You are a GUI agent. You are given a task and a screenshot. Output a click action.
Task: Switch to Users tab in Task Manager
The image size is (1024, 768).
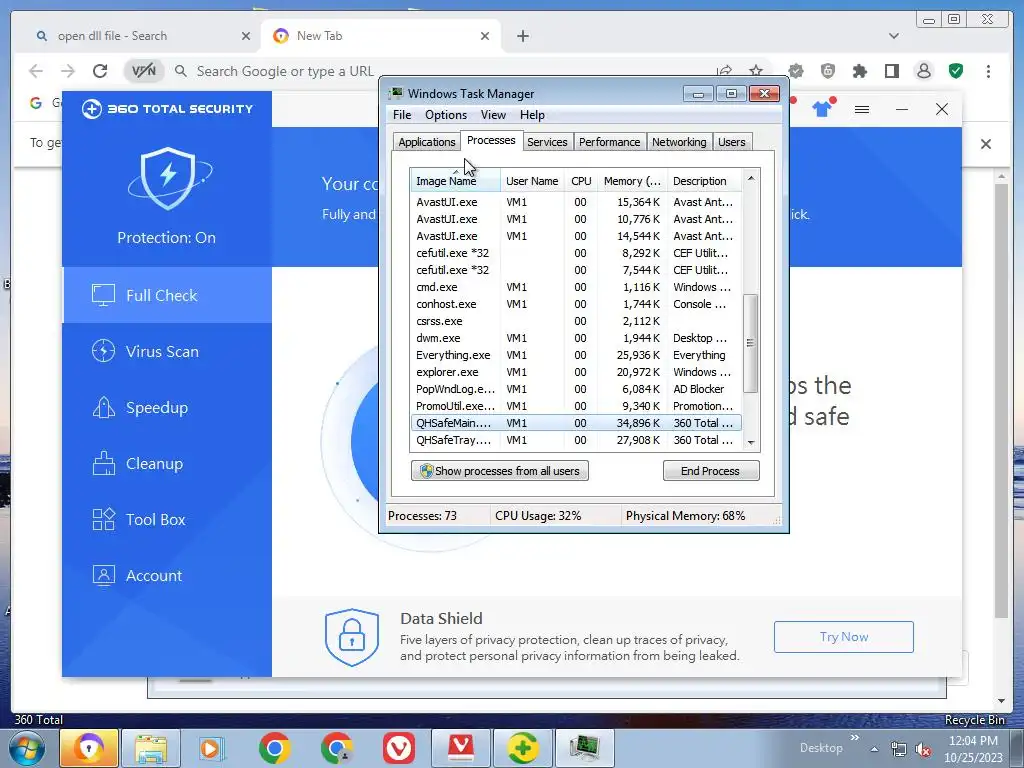pyautogui.click(x=731, y=142)
